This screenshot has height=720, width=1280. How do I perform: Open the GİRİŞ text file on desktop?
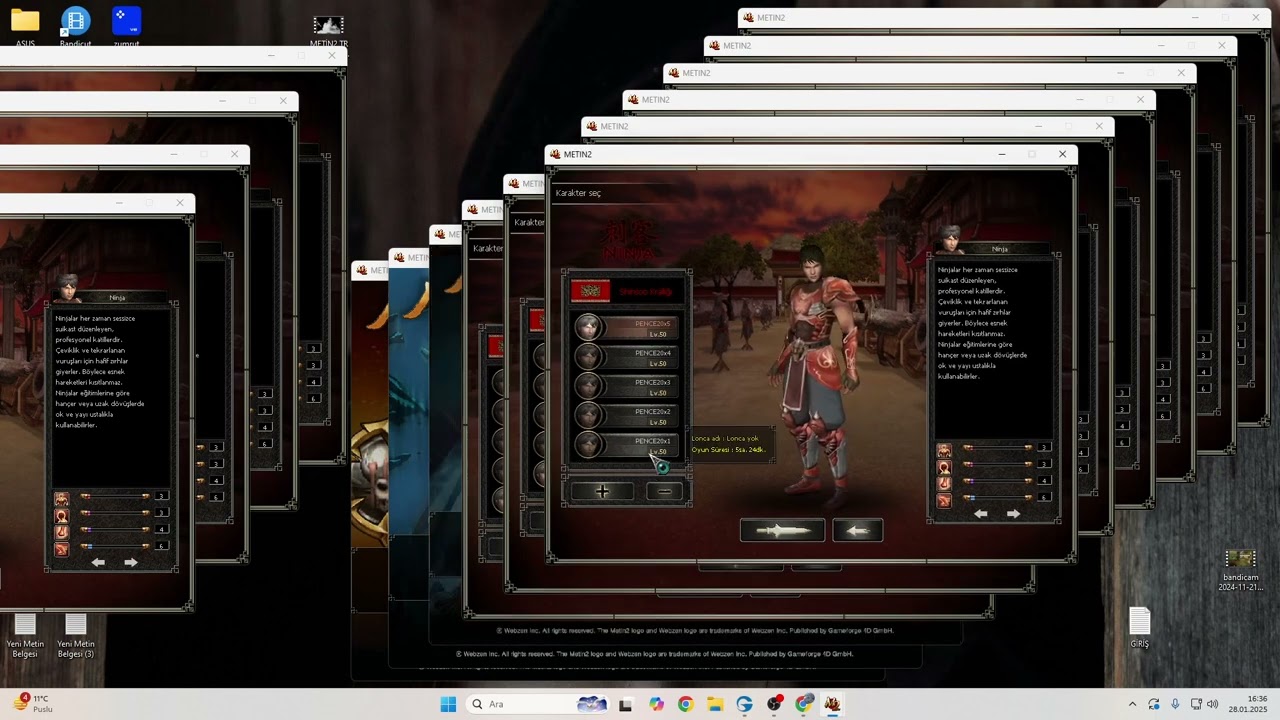click(1140, 628)
